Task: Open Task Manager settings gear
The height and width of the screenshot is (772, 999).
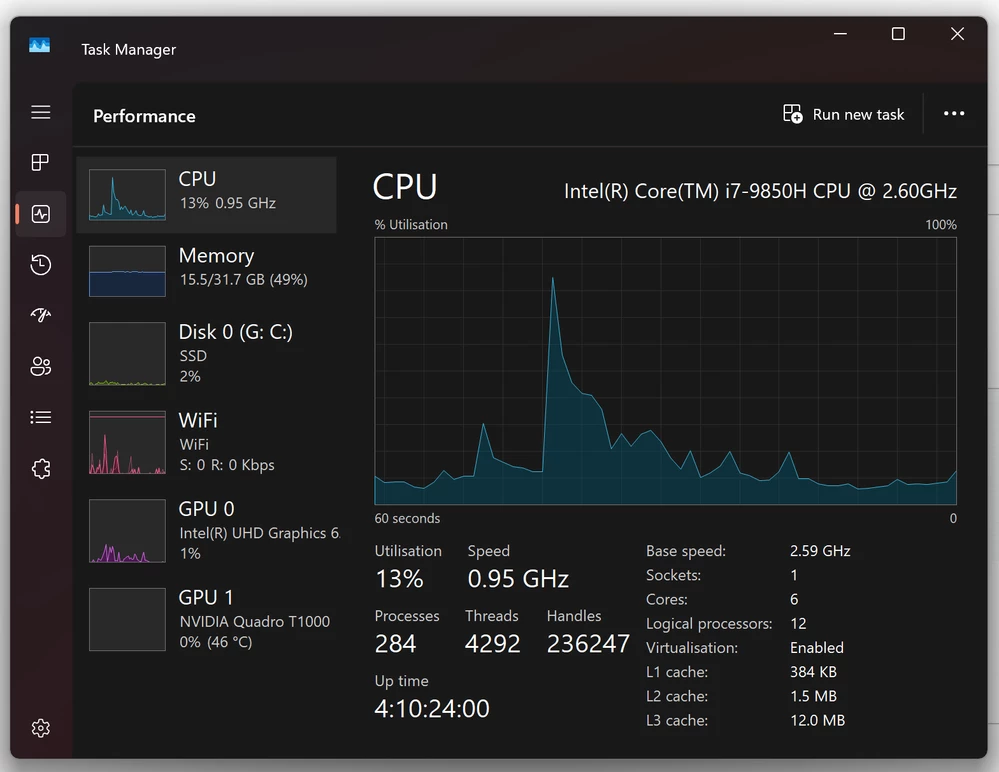Action: (41, 728)
